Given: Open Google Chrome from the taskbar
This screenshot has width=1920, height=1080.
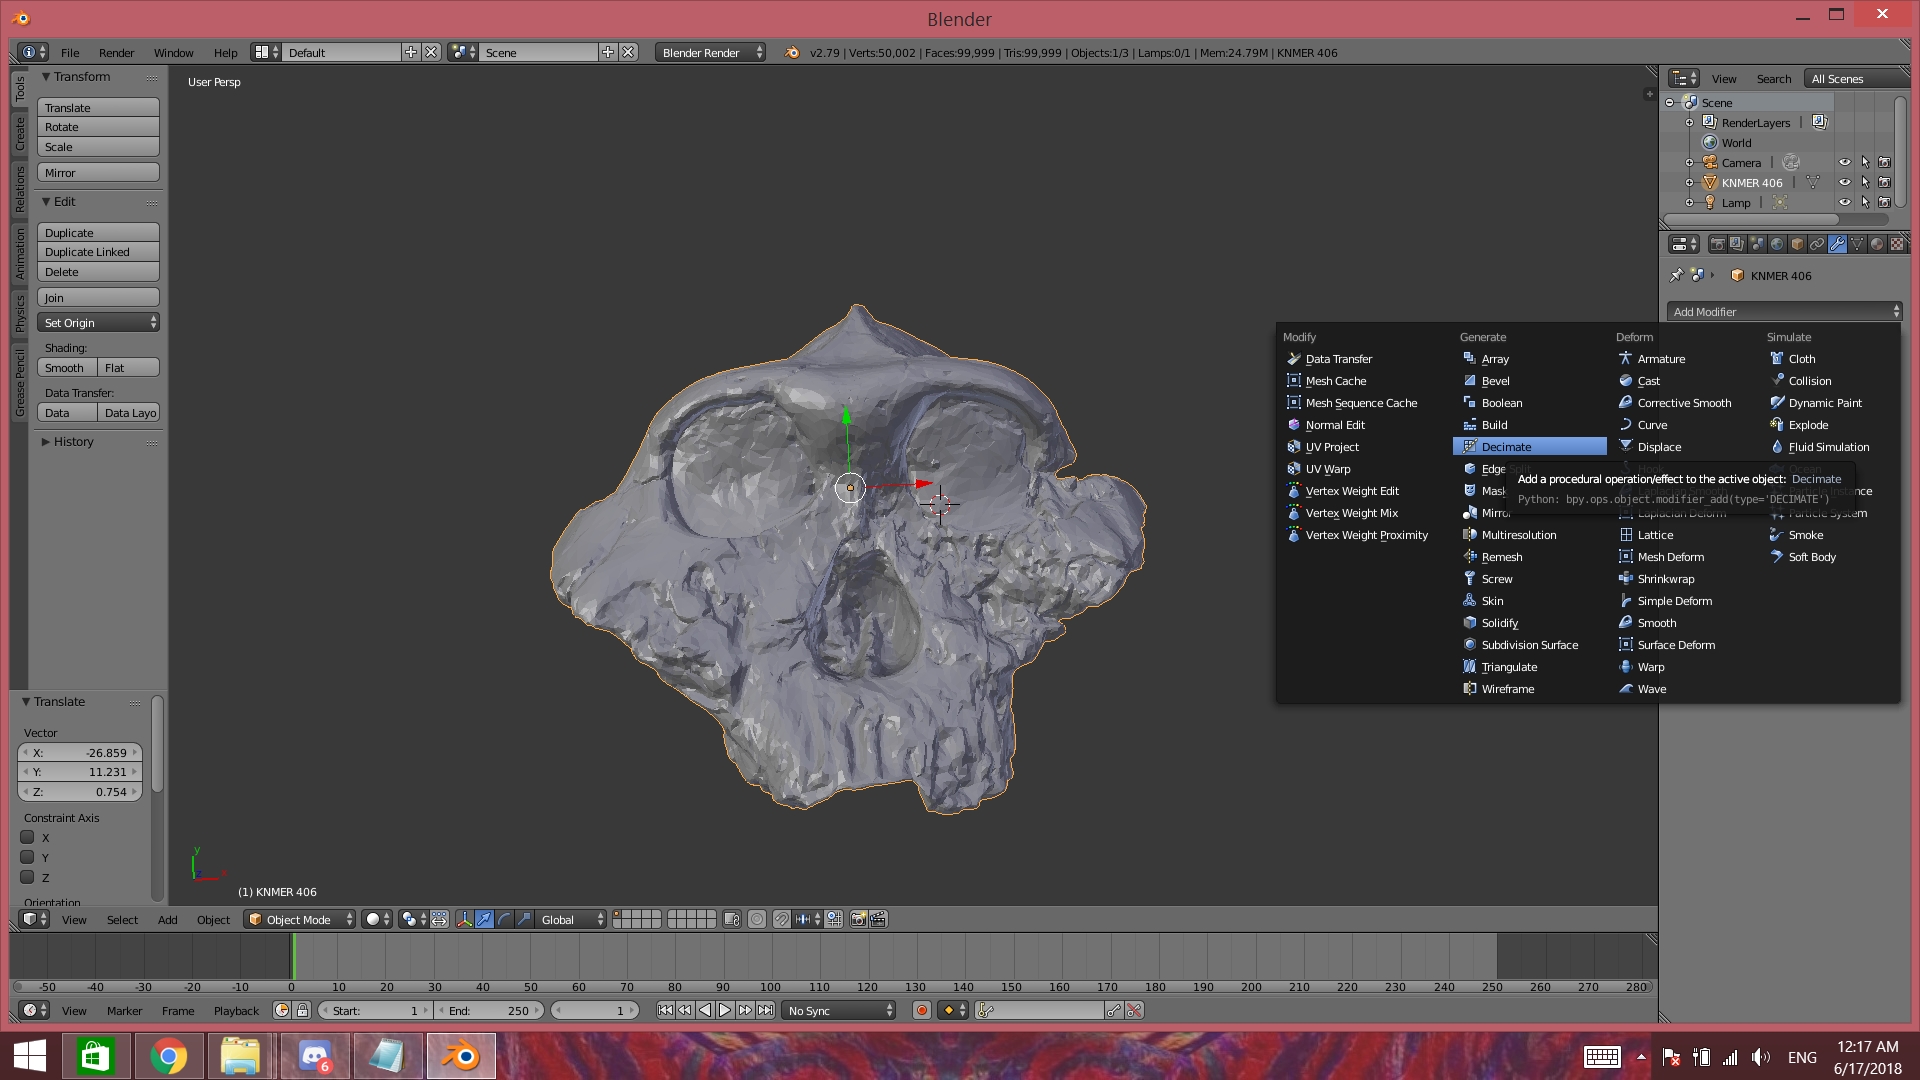Looking at the screenshot, I should point(169,1056).
